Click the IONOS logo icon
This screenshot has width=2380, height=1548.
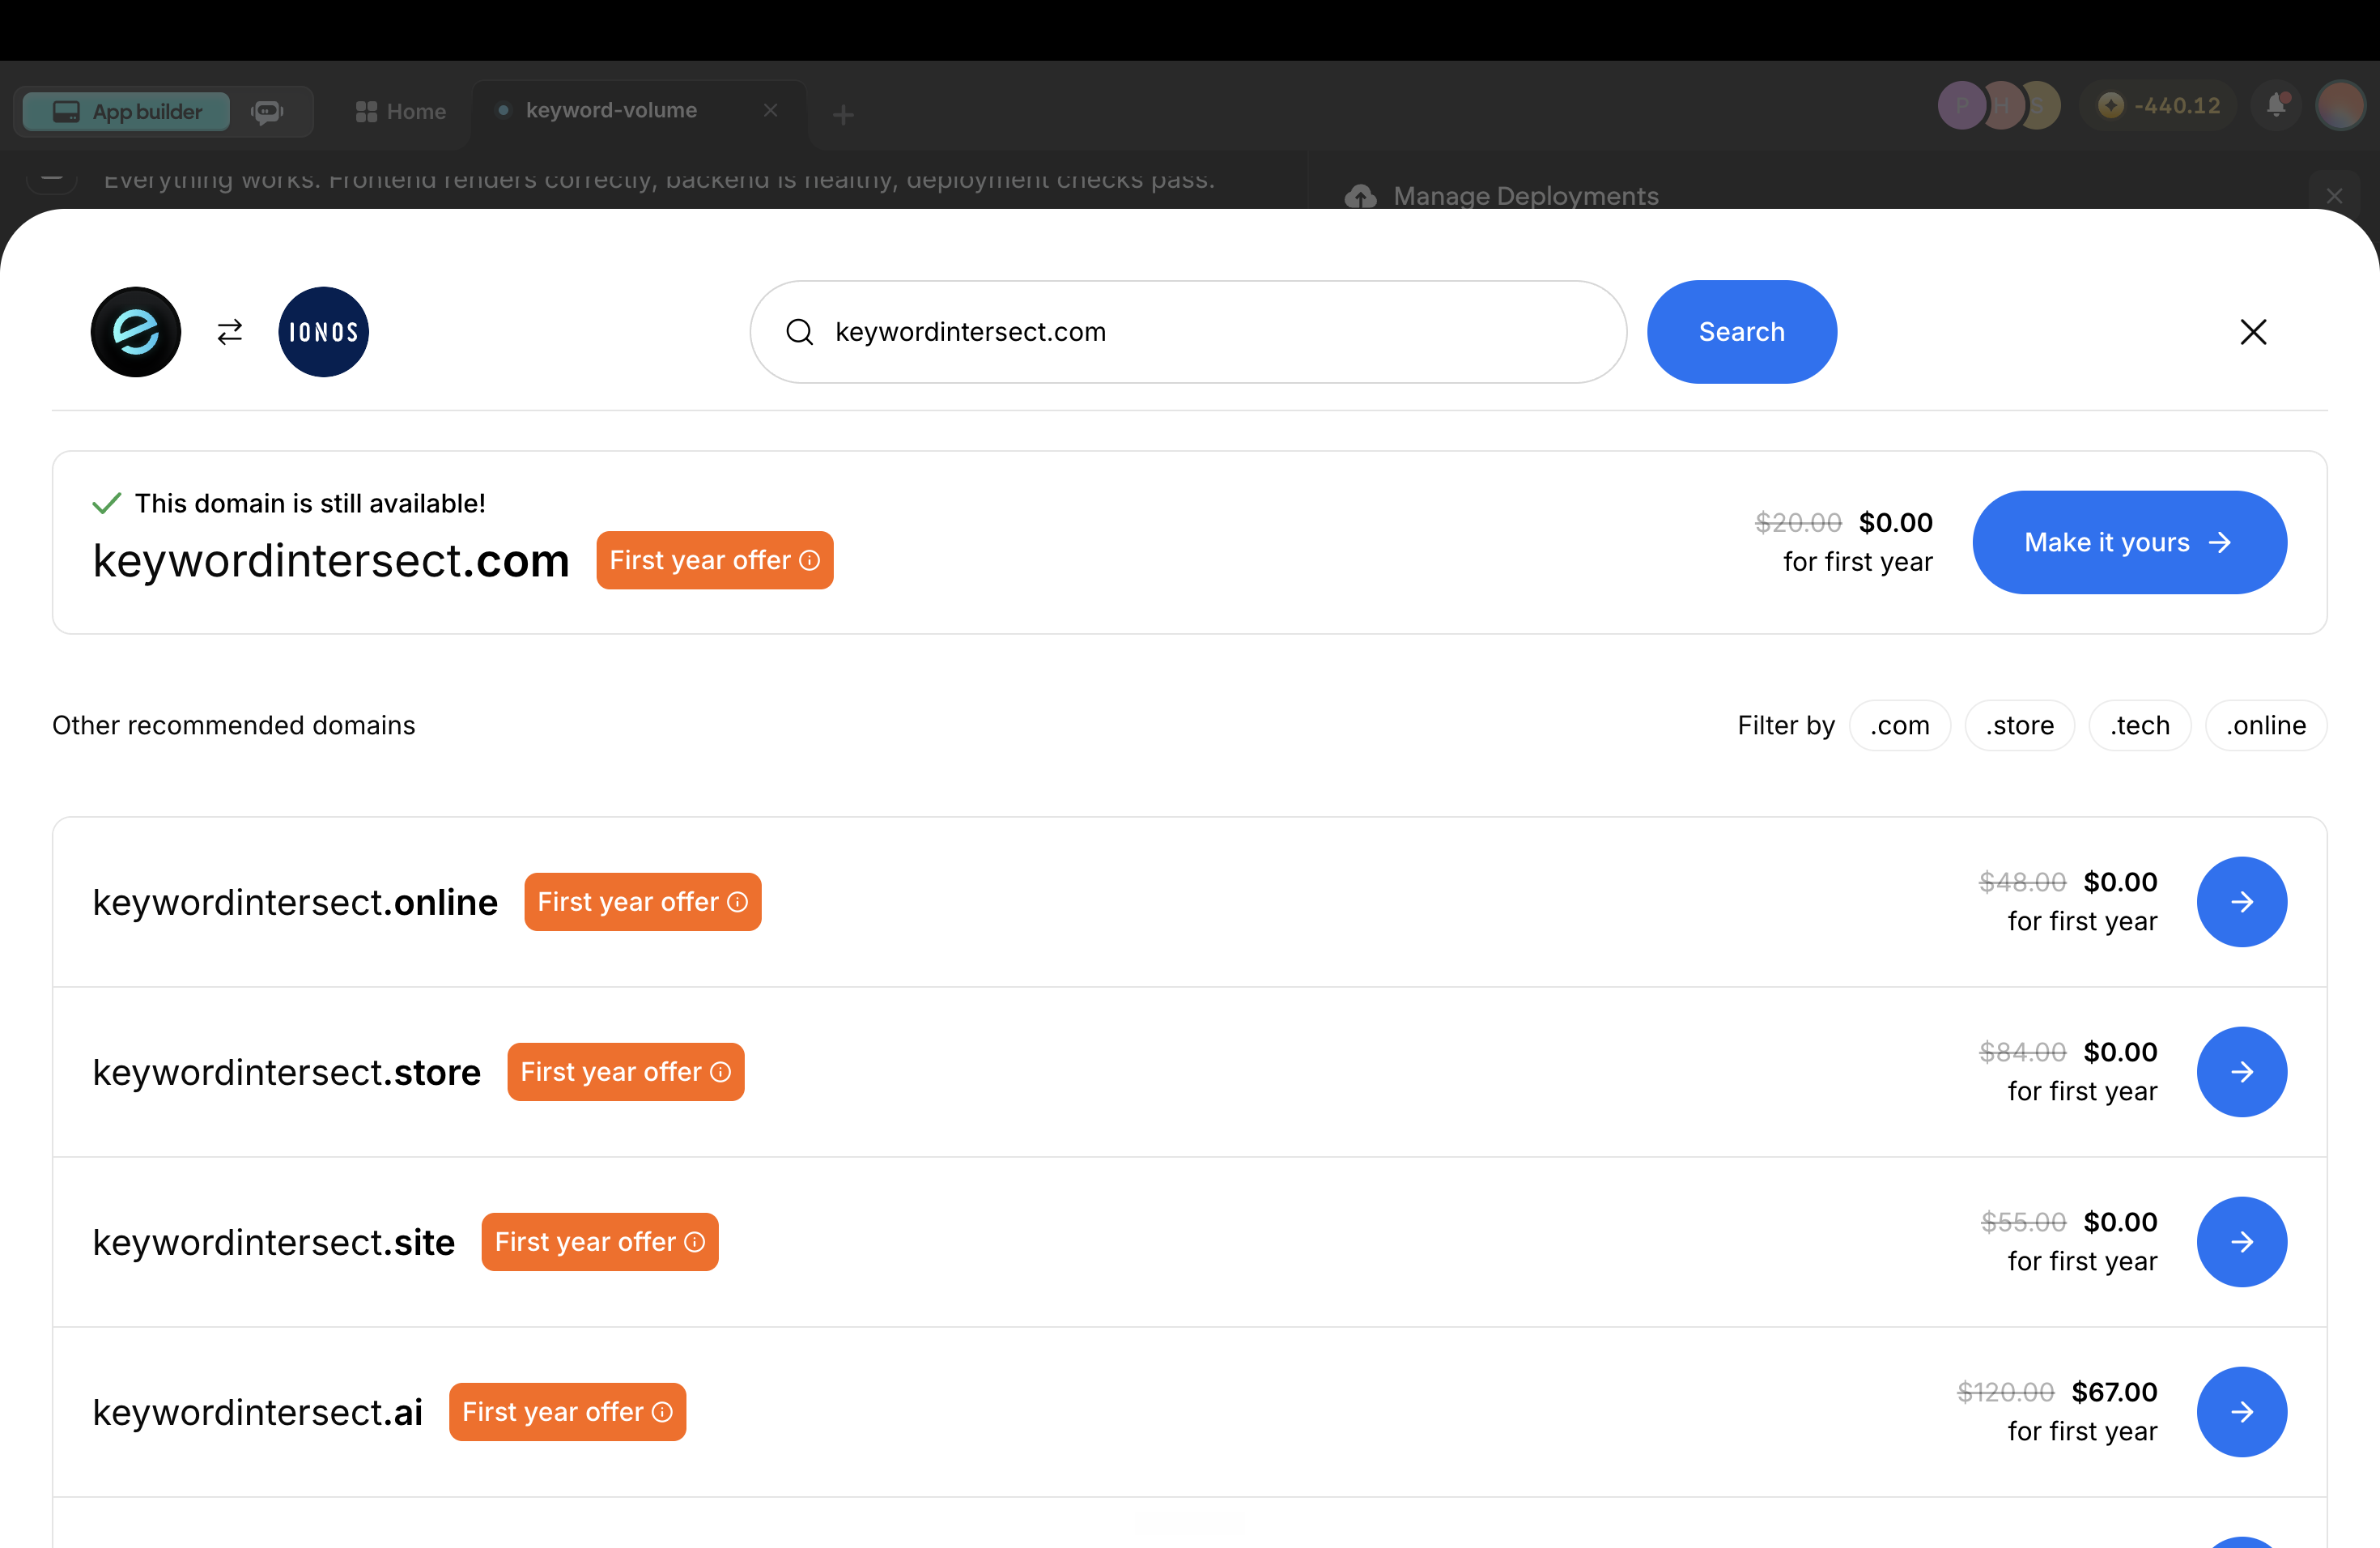click(x=323, y=332)
